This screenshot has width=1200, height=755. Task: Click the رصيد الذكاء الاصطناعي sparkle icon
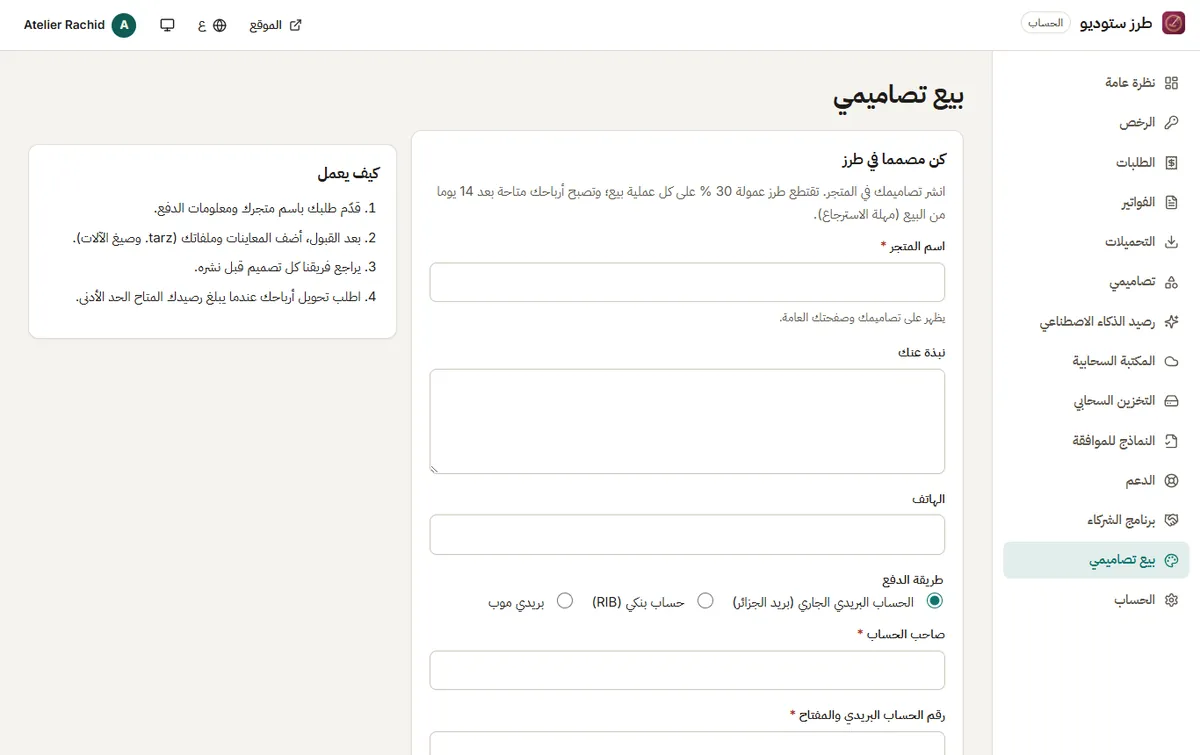coord(1173,322)
